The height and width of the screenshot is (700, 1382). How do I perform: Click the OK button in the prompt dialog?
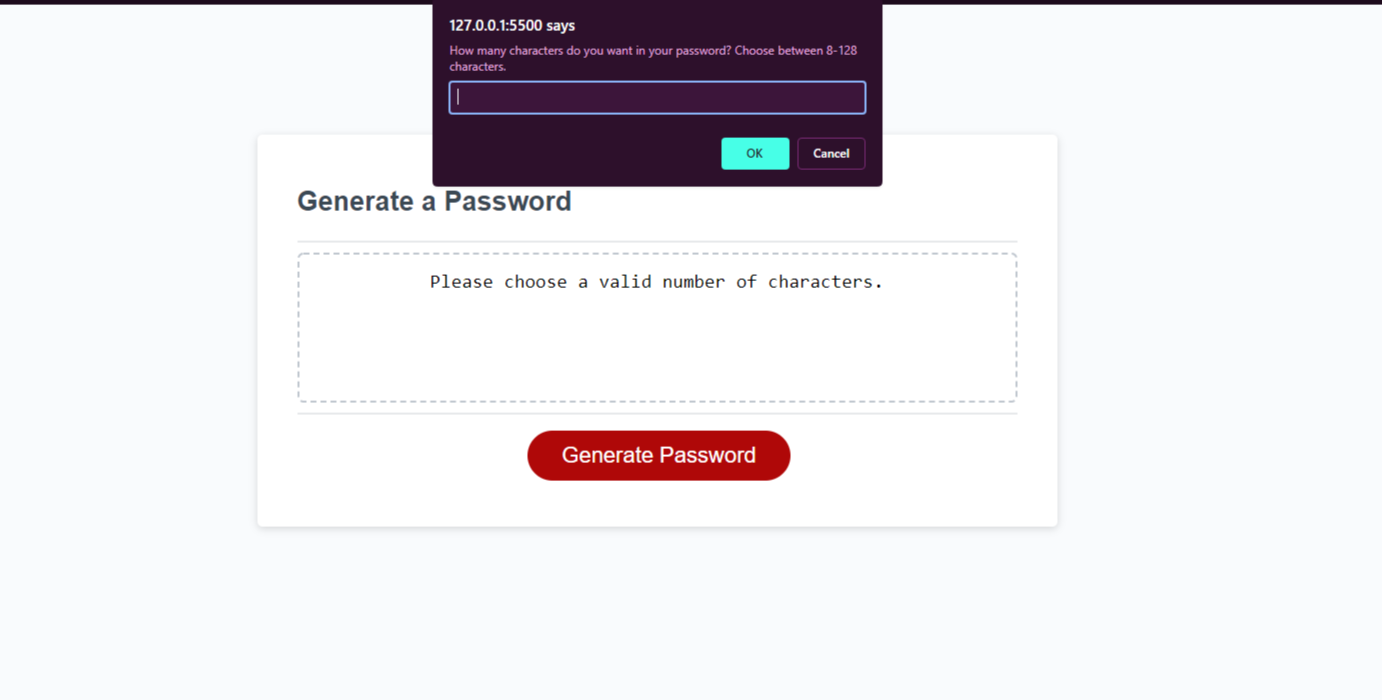755,153
